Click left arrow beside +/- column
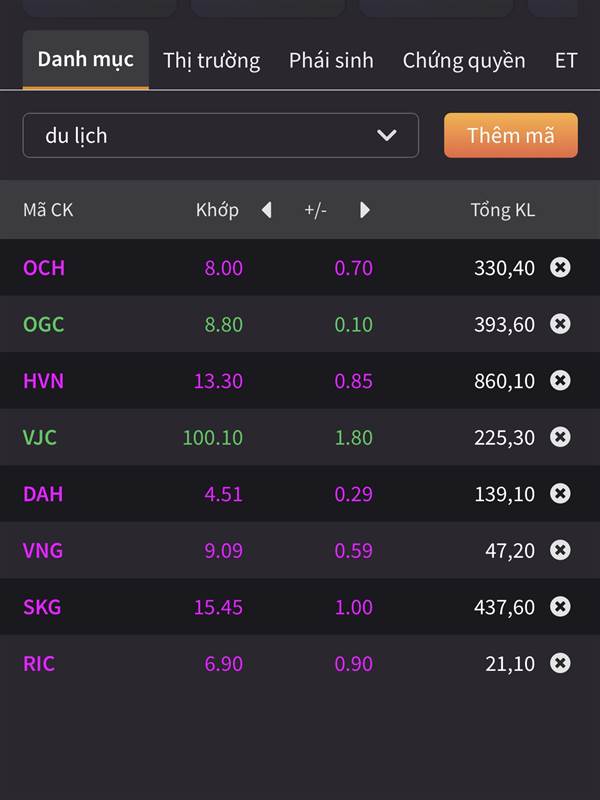 266,210
